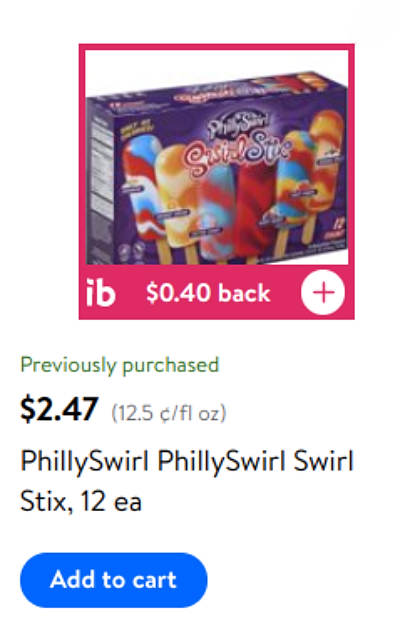
Task: Click the PhillySwirl logo on the box
Action: click(x=238, y=124)
